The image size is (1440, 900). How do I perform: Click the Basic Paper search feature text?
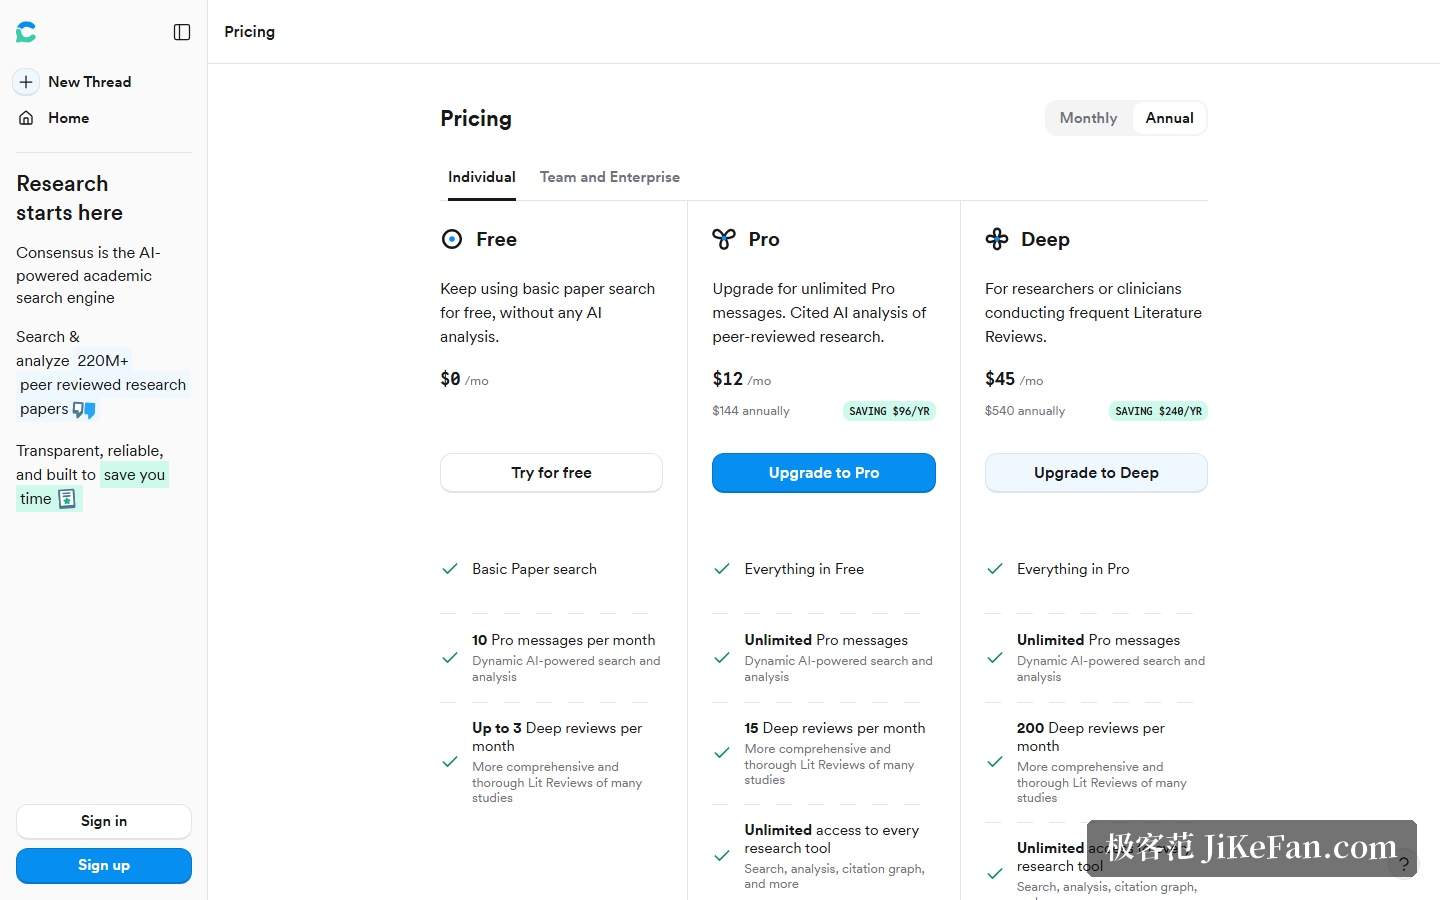tap(534, 569)
